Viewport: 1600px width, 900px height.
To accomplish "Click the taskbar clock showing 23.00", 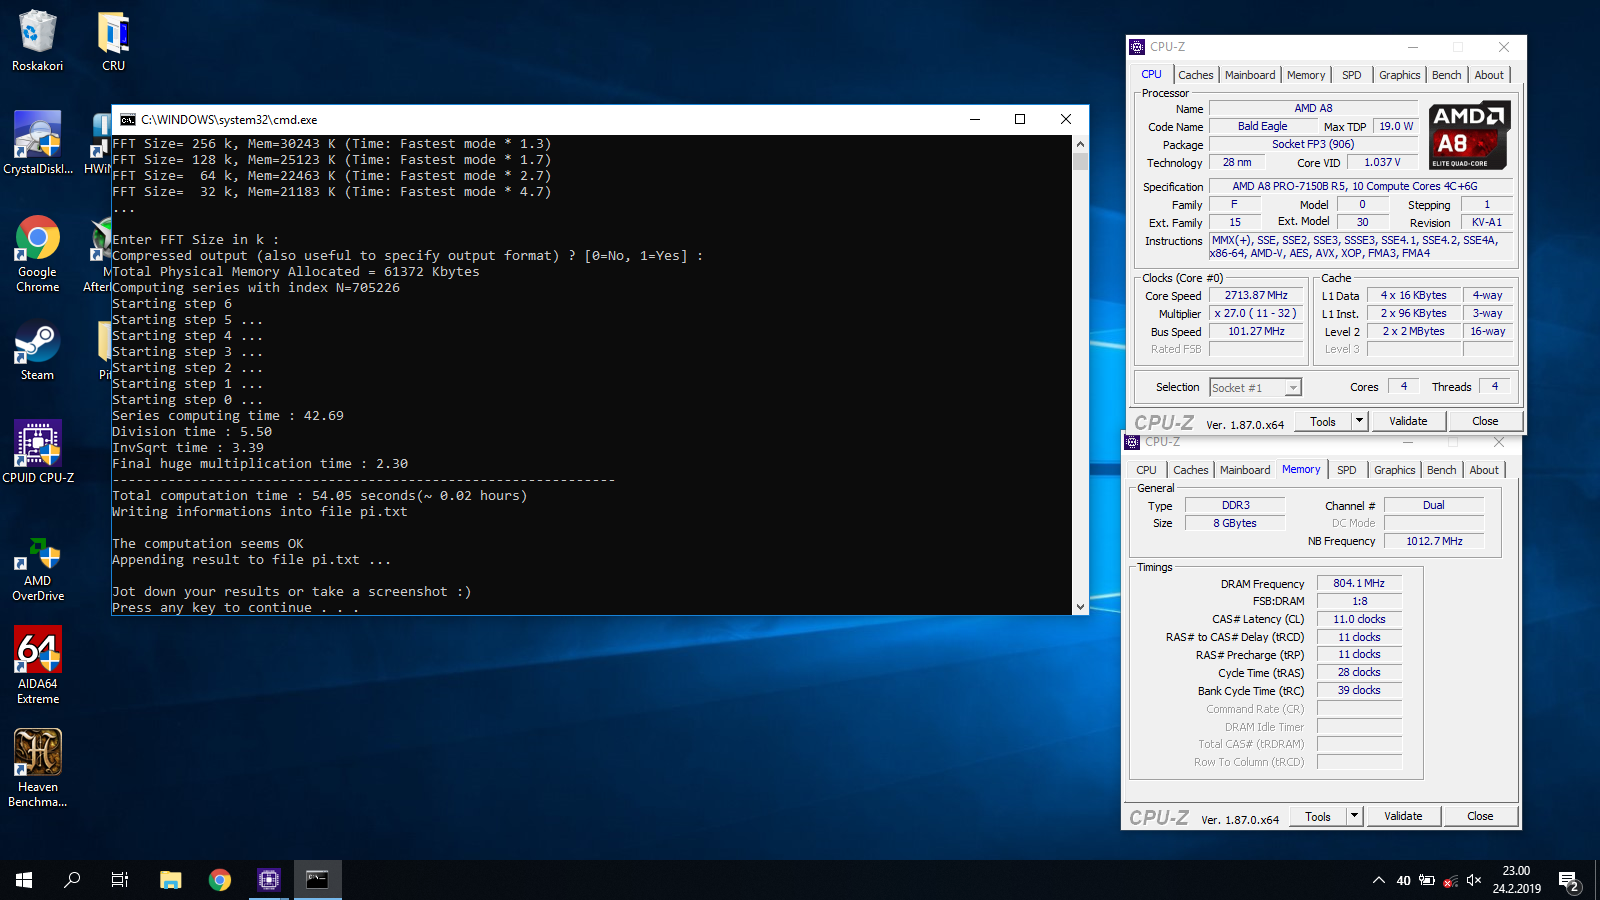I will (1516, 880).
